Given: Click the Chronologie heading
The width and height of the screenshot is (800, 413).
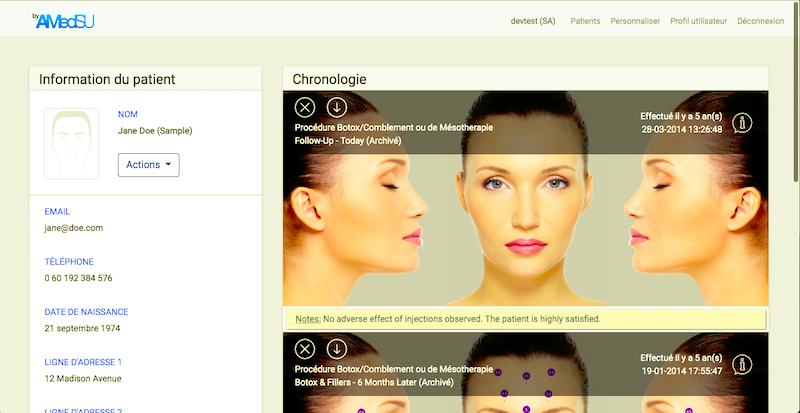Looking at the screenshot, I should [329, 79].
